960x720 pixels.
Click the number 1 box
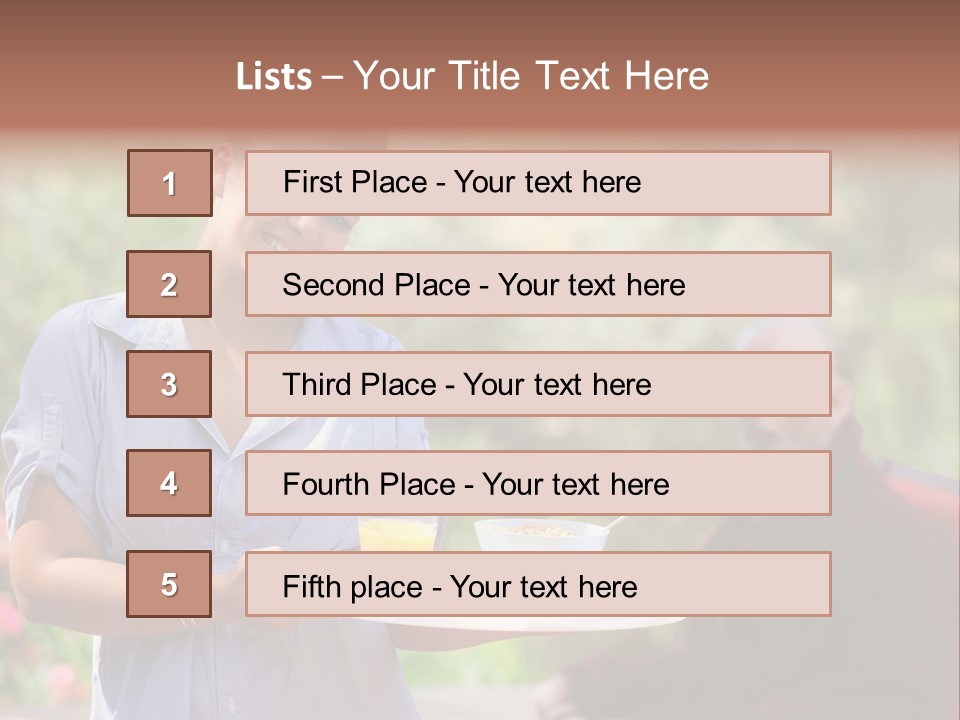click(x=170, y=183)
